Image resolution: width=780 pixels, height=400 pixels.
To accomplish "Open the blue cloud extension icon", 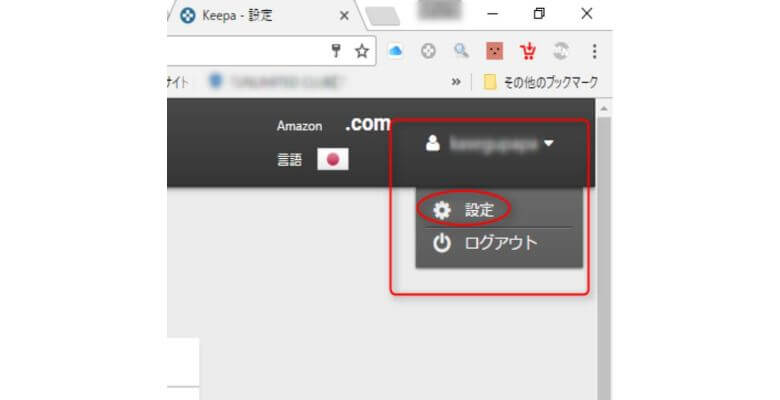I will click(x=396, y=51).
